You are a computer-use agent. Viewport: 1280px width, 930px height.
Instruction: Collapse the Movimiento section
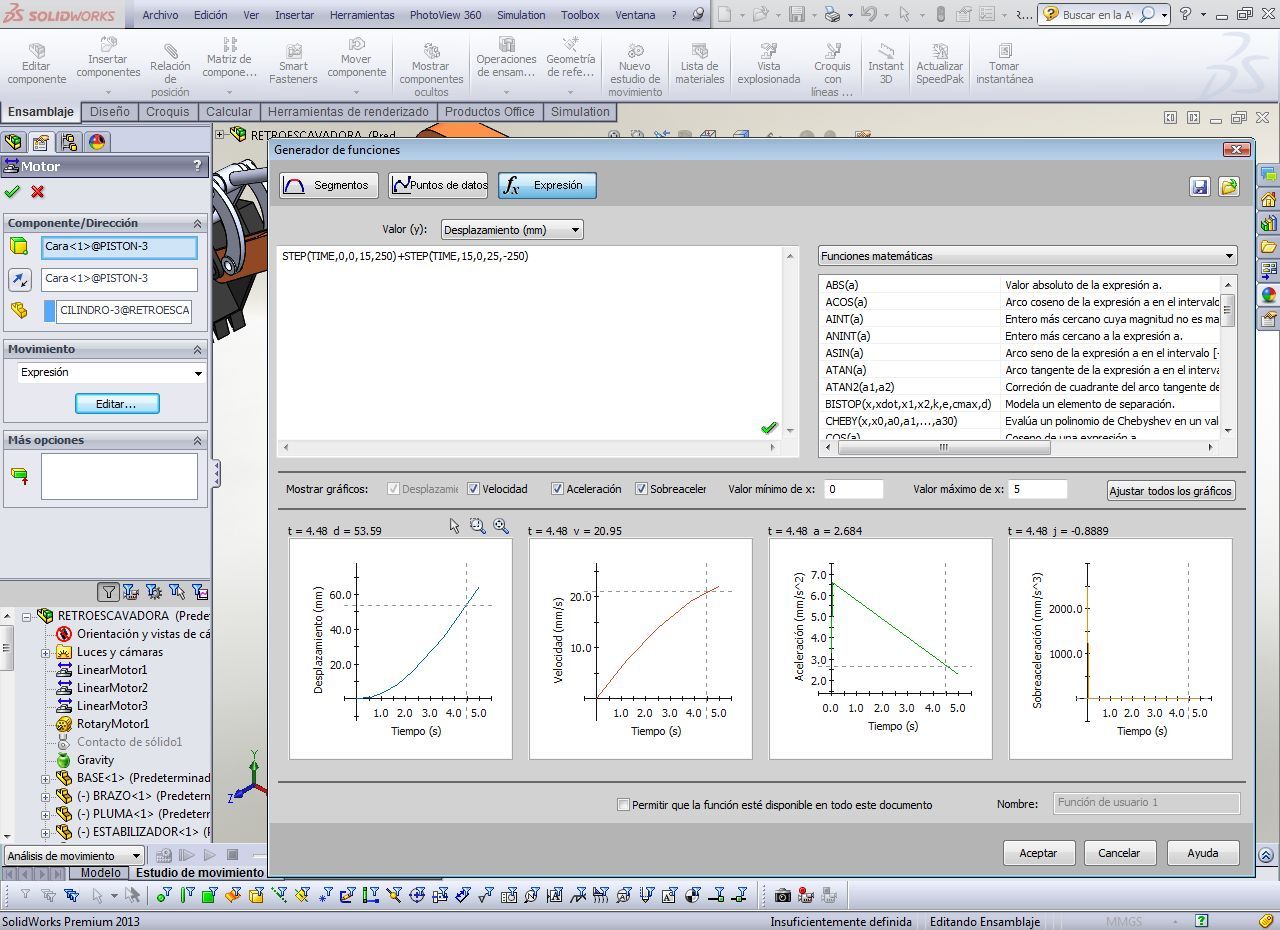point(197,349)
